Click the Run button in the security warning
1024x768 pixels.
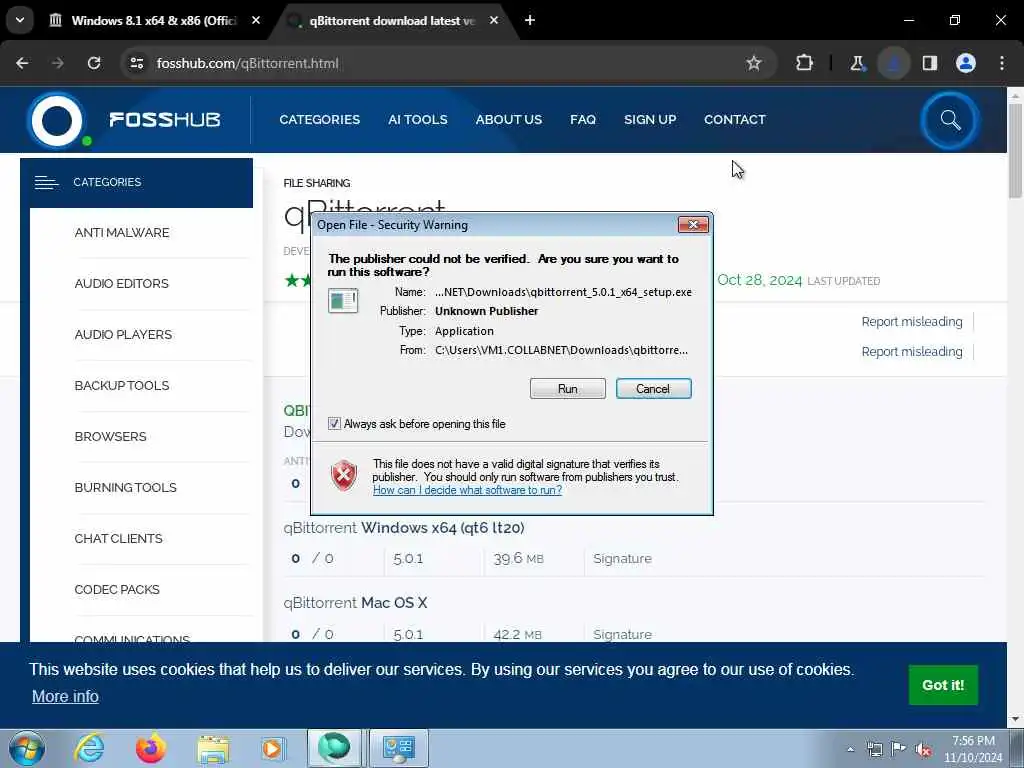(568, 389)
